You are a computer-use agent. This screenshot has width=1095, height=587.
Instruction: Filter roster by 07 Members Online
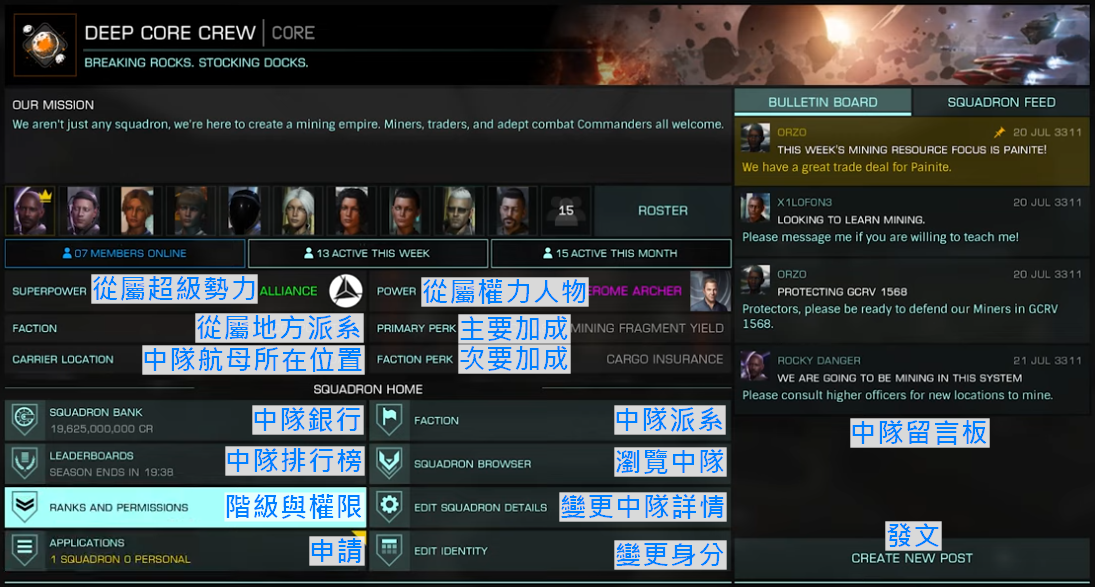125,253
